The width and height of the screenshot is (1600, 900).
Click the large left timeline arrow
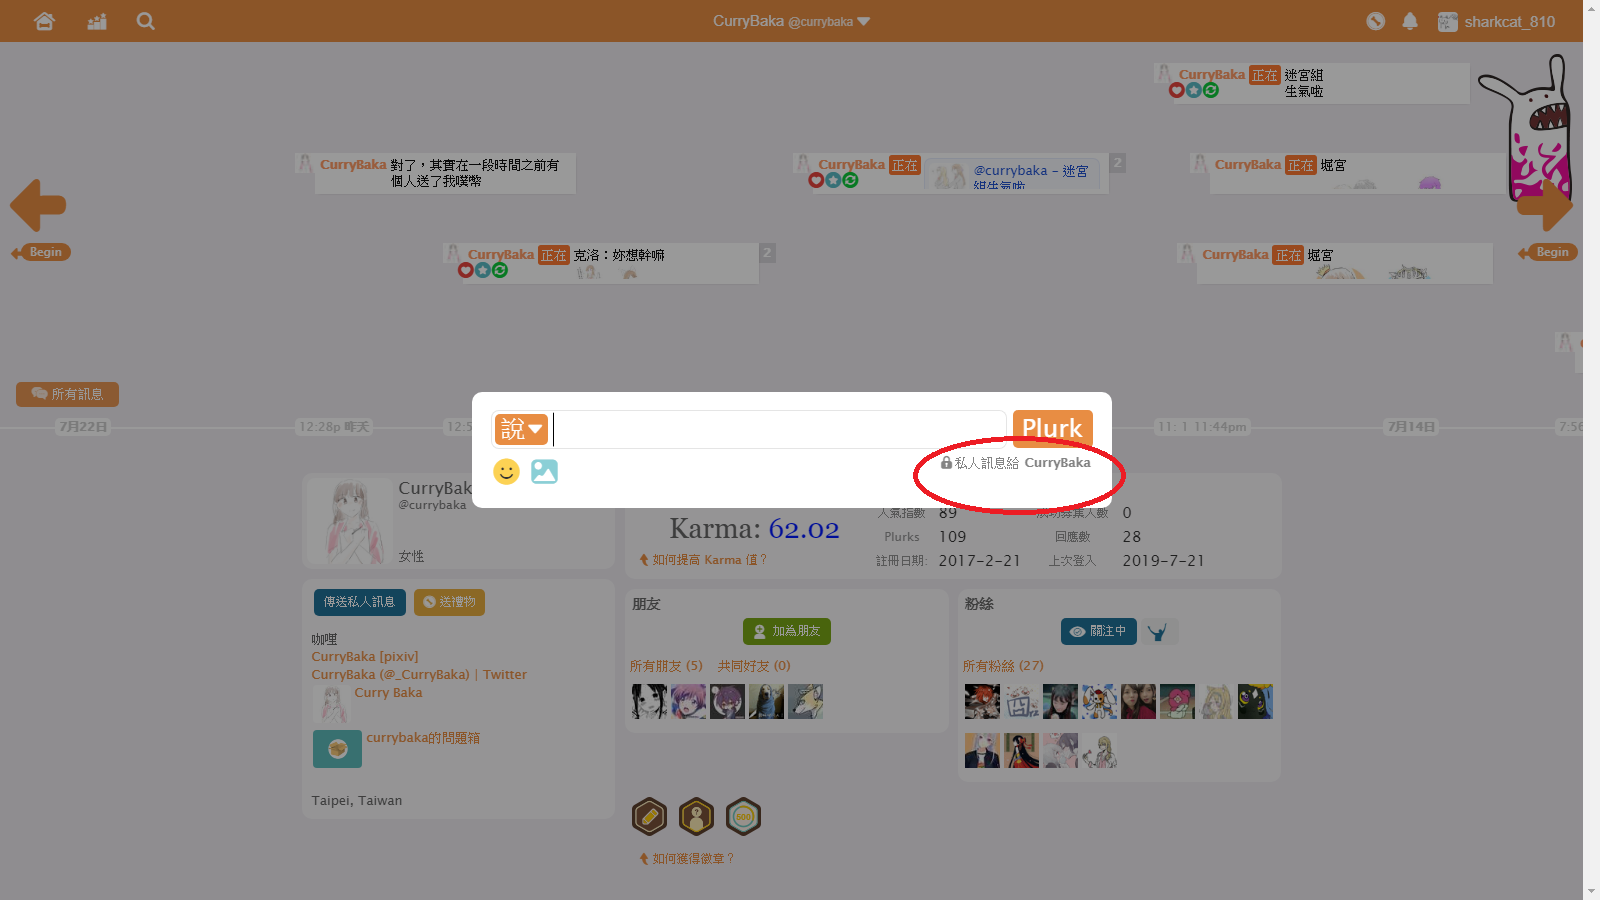38,205
